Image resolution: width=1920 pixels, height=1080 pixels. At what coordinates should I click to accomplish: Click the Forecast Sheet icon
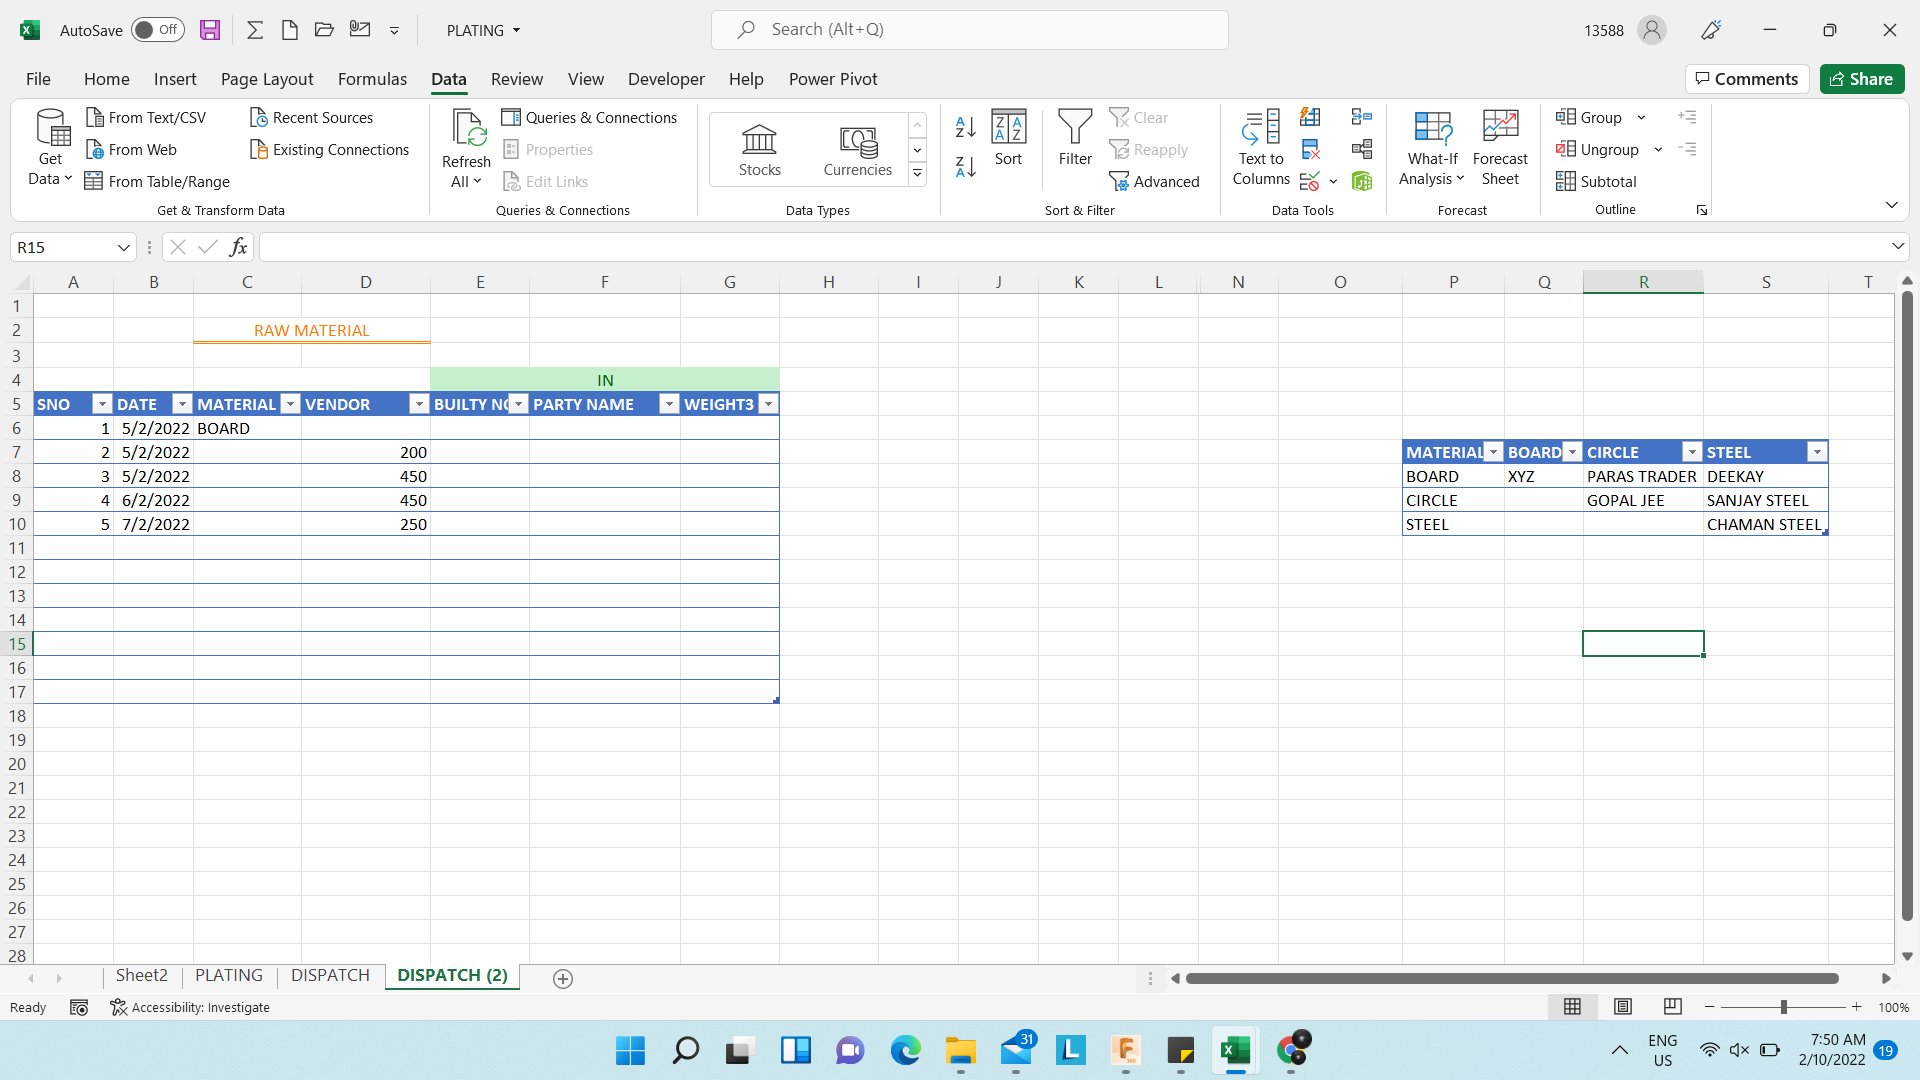pyautogui.click(x=1500, y=145)
